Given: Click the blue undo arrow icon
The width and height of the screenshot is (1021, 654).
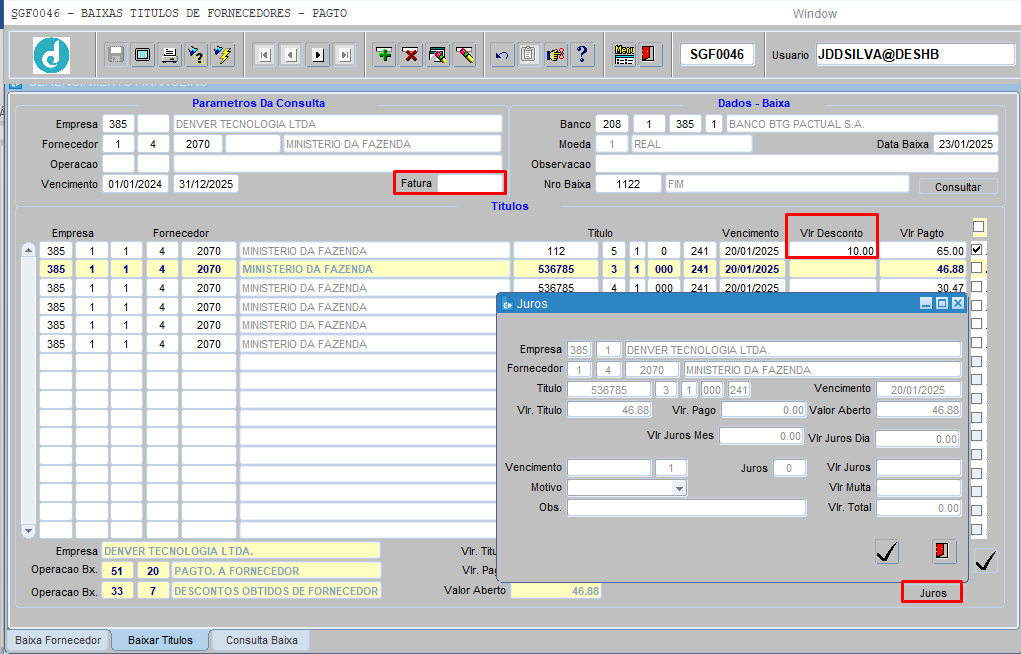Looking at the screenshot, I should 501,55.
